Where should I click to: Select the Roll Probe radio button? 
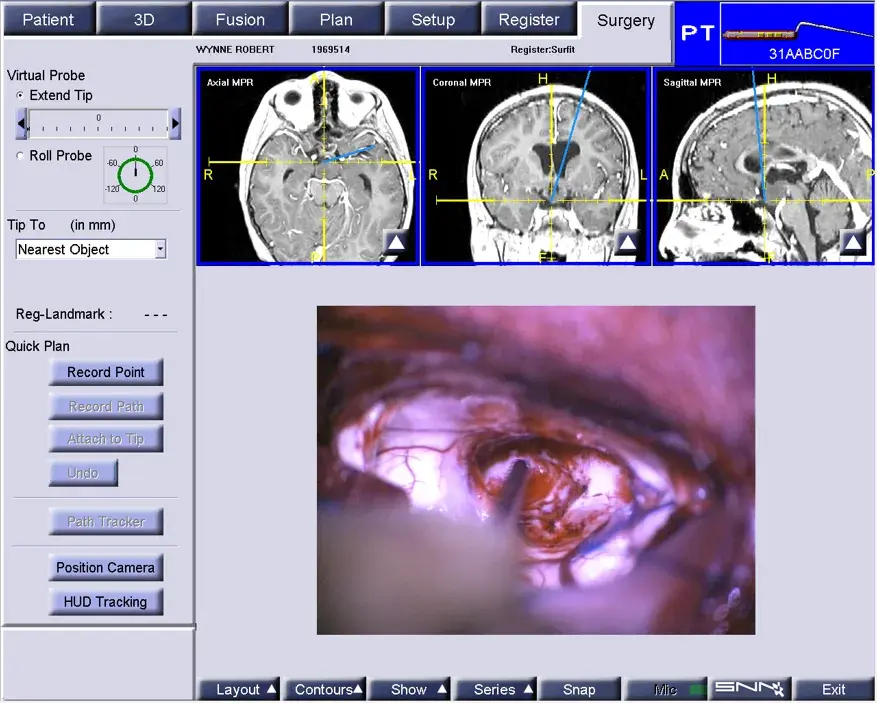21,156
